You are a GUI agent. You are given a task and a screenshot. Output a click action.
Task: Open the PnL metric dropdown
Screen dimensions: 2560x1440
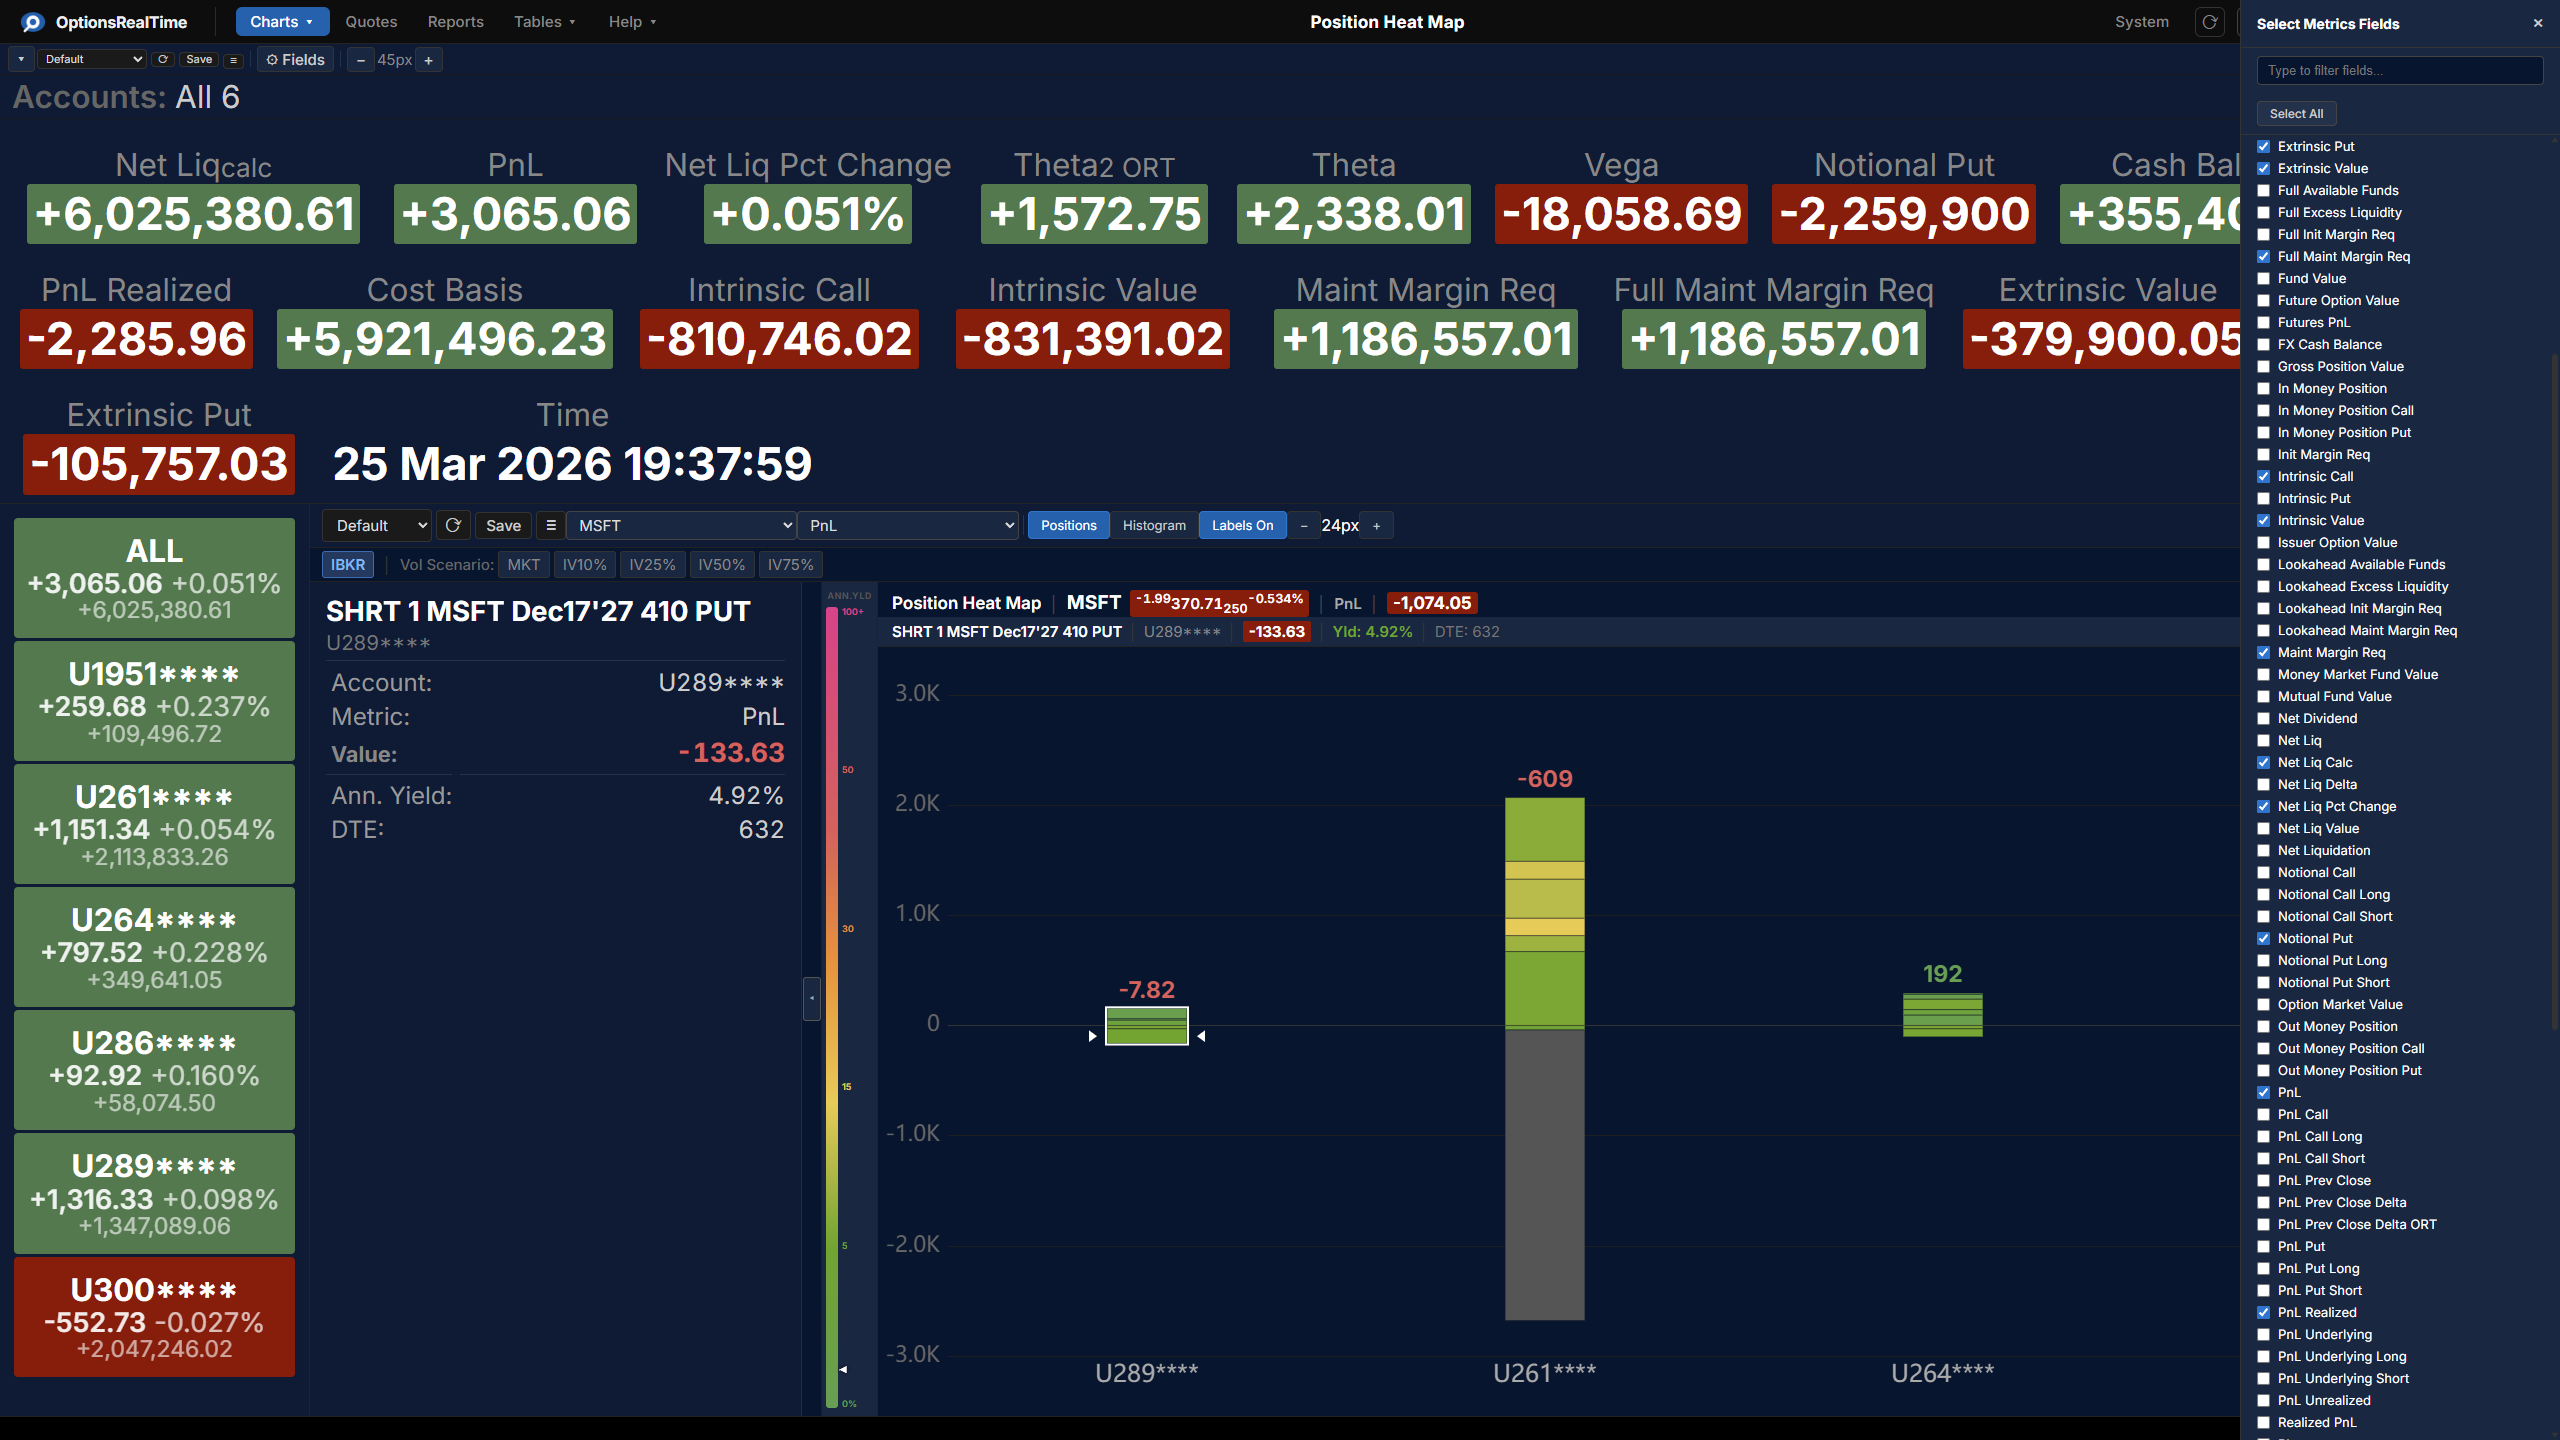pos(907,525)
